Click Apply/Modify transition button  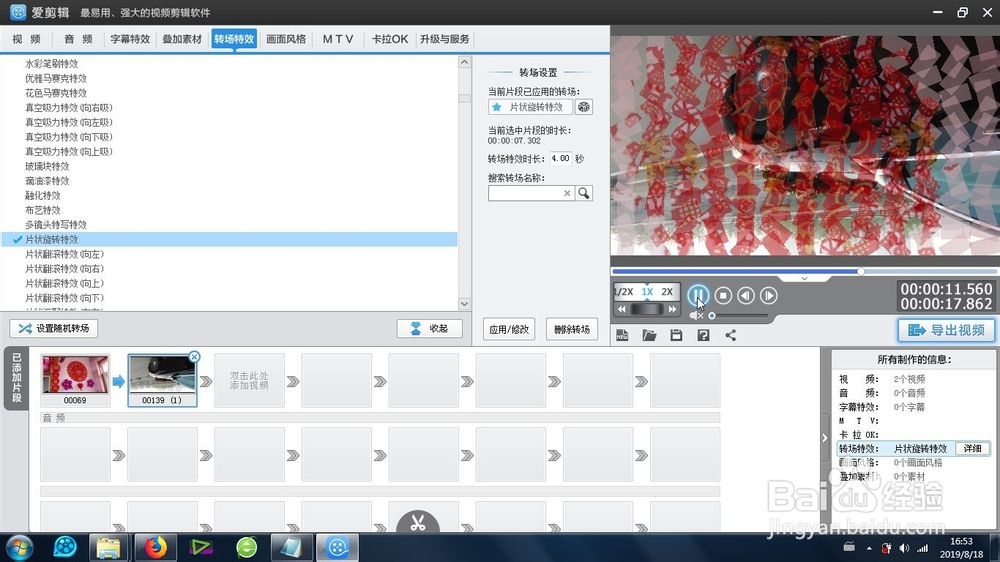pos(509,329)
